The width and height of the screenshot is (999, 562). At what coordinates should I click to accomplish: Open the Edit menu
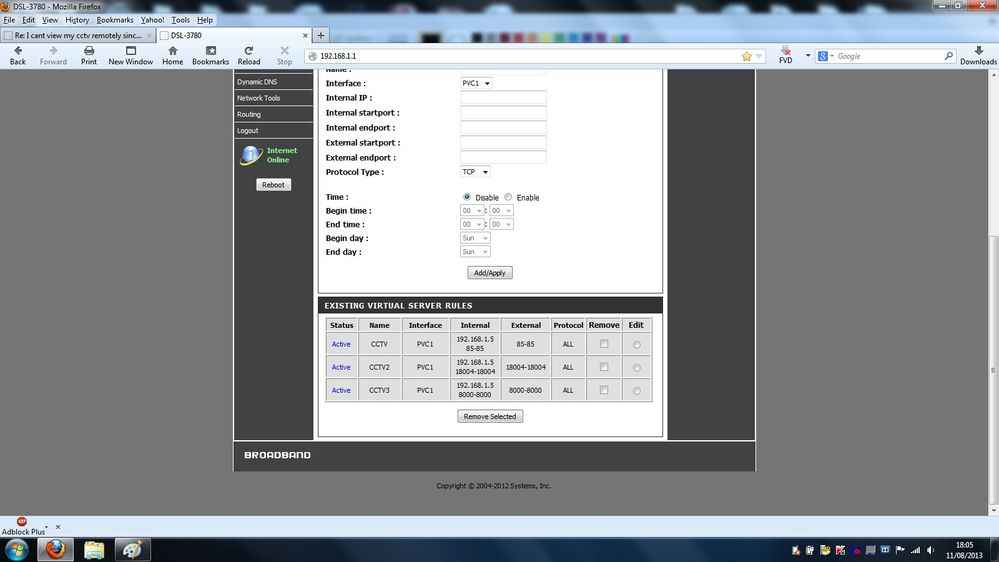(x=29, y=20)
